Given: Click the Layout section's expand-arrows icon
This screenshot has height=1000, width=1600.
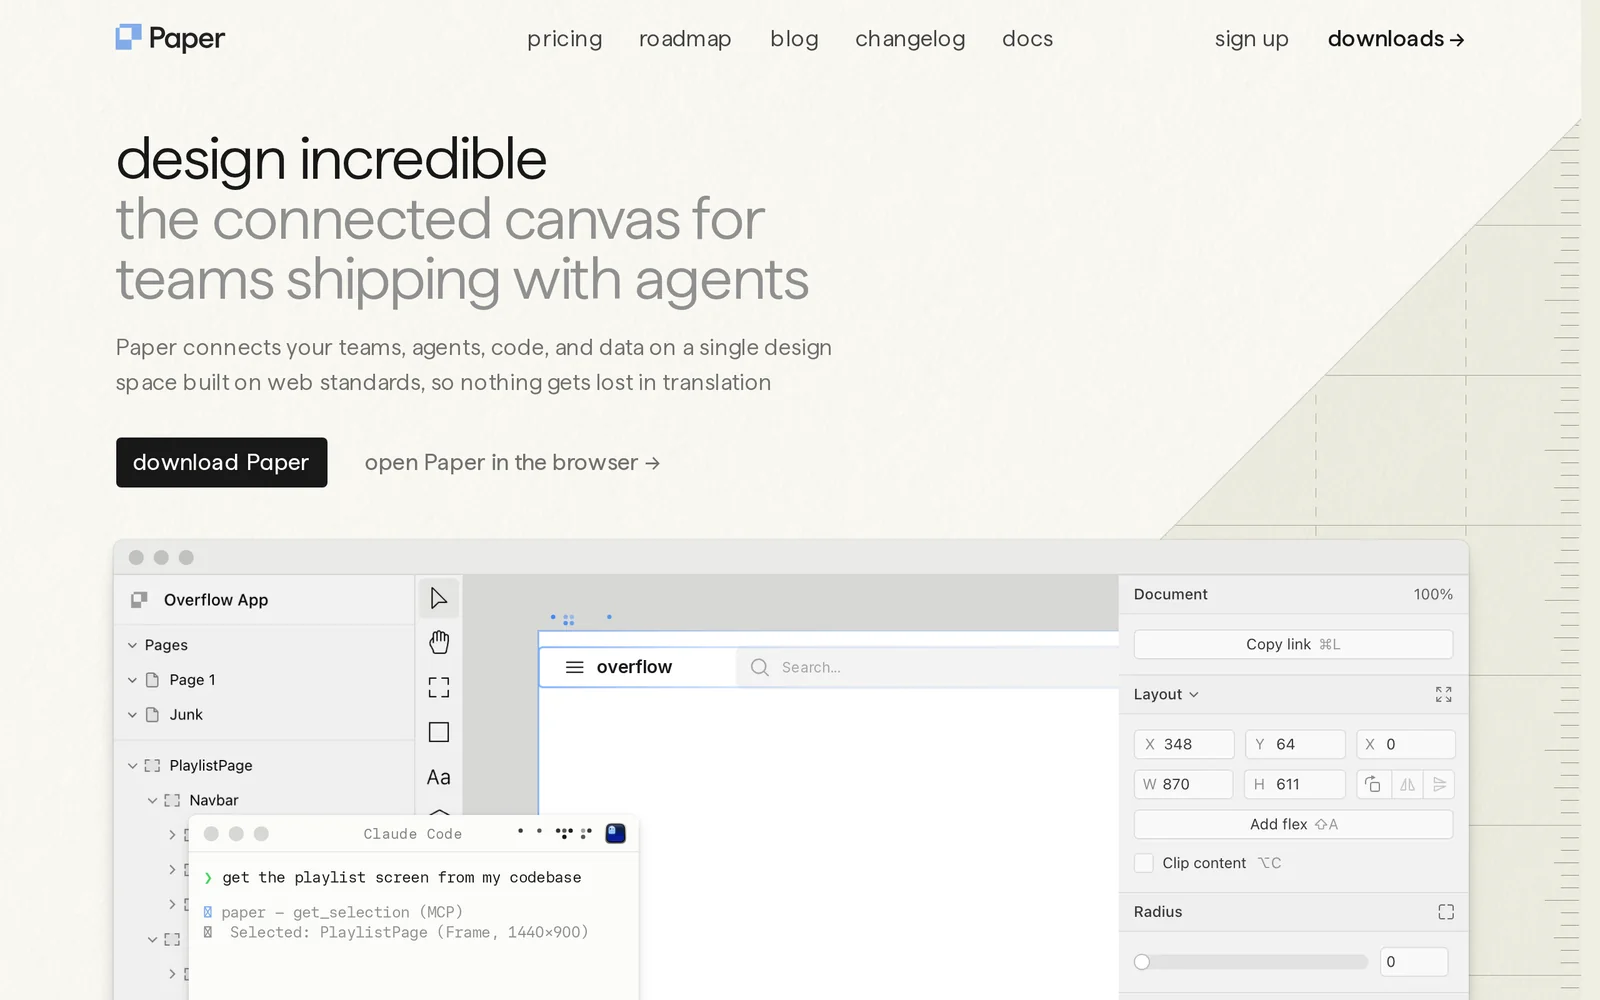Looking at the screenshot, I should coord(1443,694).
